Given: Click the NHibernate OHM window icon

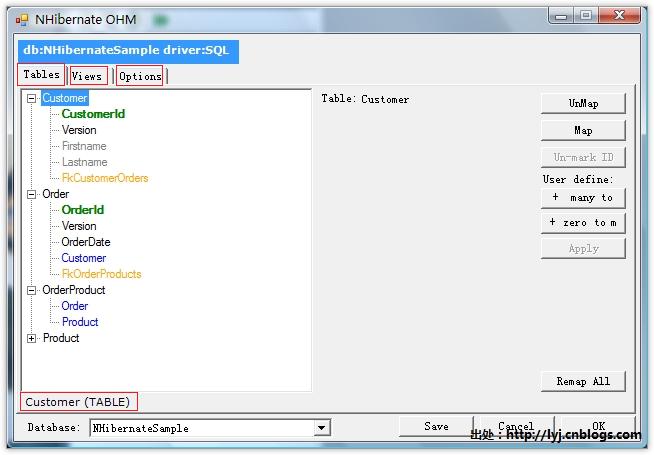Looking at the screenshot, I should pos(22,20).
